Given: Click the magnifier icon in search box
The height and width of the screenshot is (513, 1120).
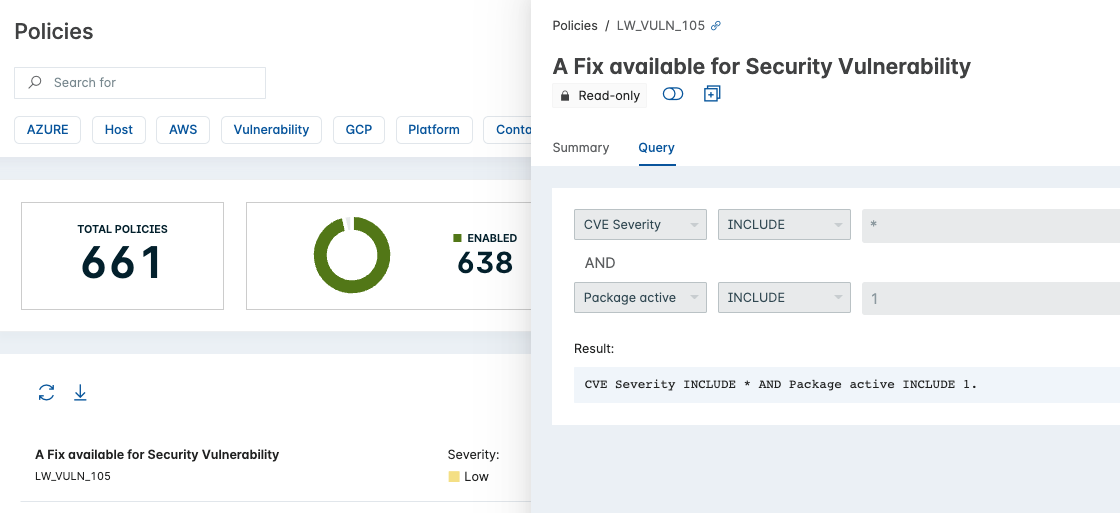Looking at the screenshot, I should (x=34, y=82).
